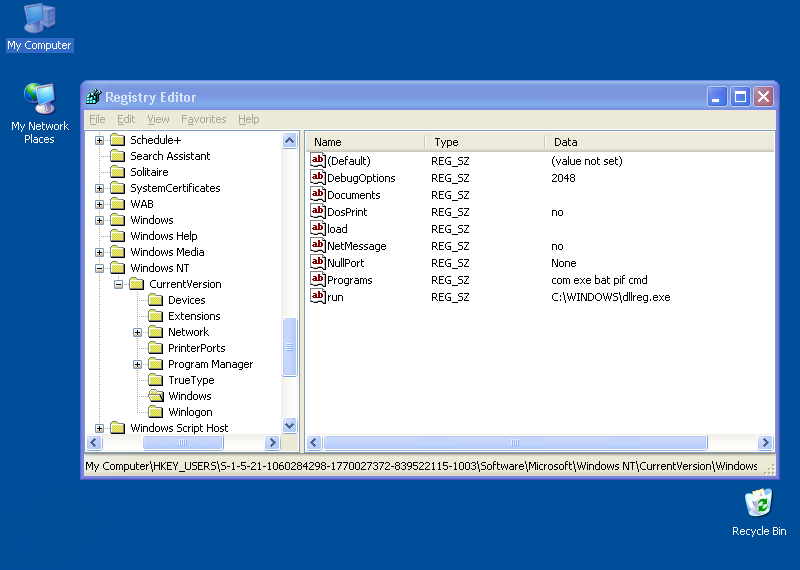
Task: Open the File menu
Action: pos(97,119)
